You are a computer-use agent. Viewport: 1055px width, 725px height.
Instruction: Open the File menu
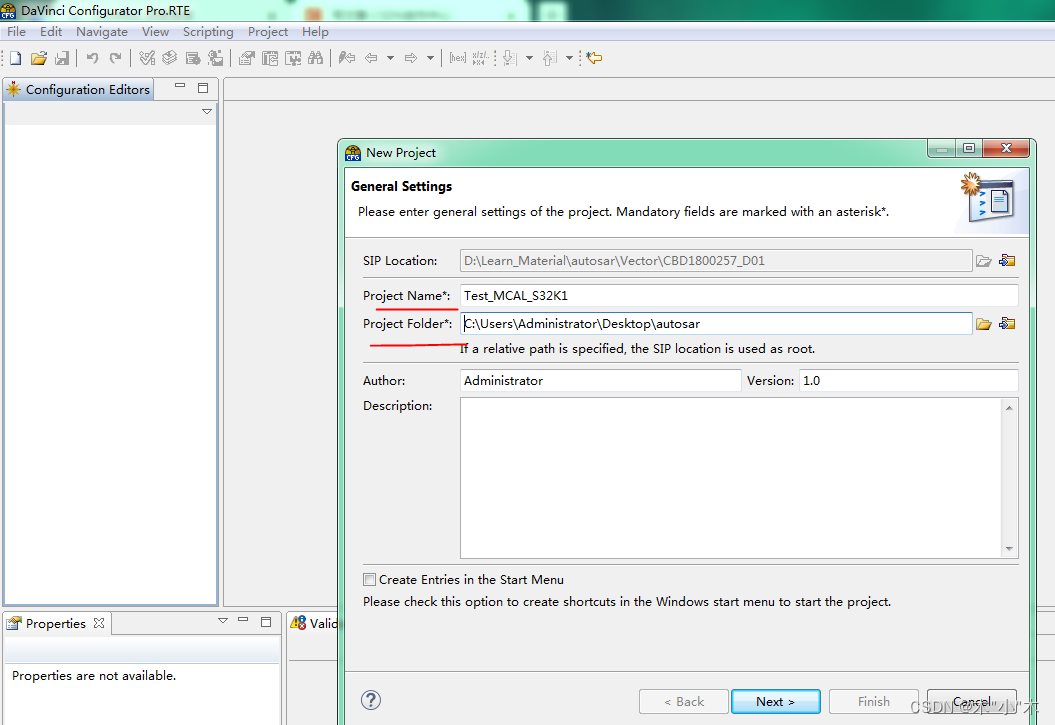click(x=16, y=32)
